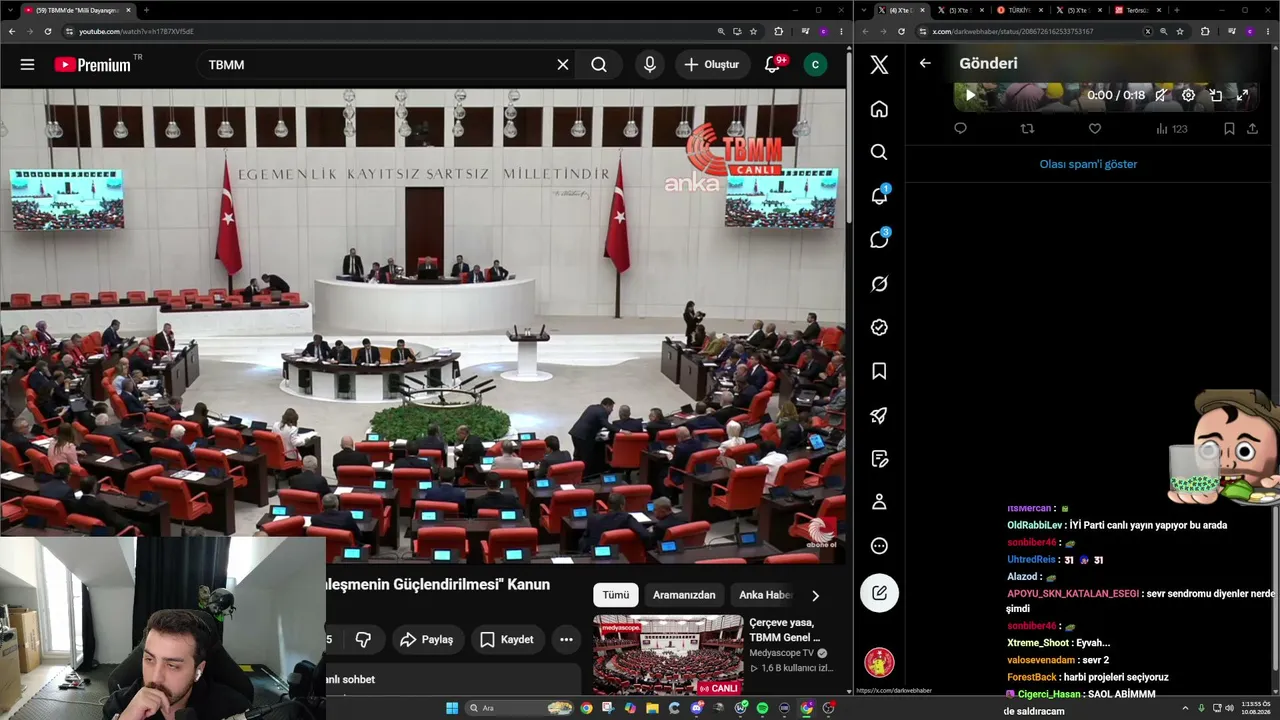Go back in the YouTube browser window
Image resolution: width=1280 pixels, height=720 pixels.
click(11, 31)
